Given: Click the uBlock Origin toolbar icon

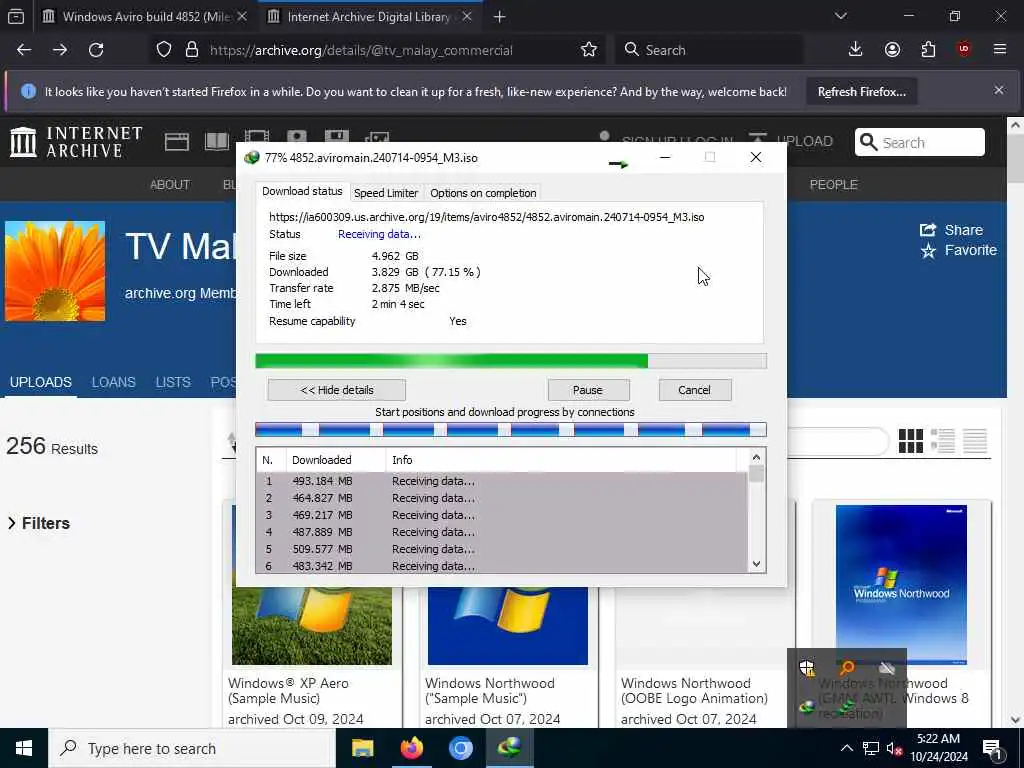Looking at the screenshot, I should click(x=963, y=49).
